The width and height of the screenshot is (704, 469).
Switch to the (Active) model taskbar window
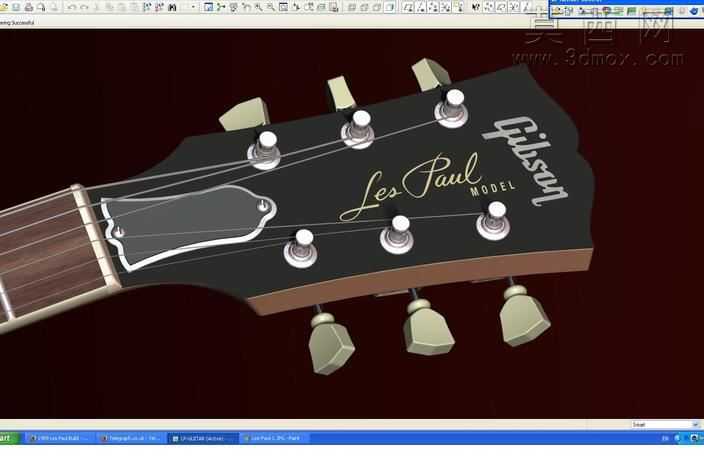203,438
